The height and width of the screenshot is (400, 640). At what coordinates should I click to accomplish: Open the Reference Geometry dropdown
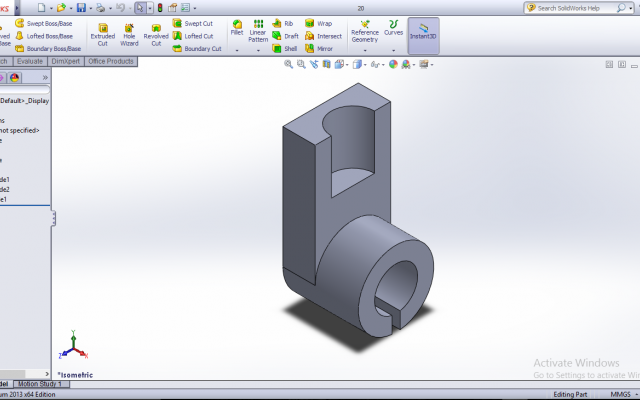tap(365, 50)
